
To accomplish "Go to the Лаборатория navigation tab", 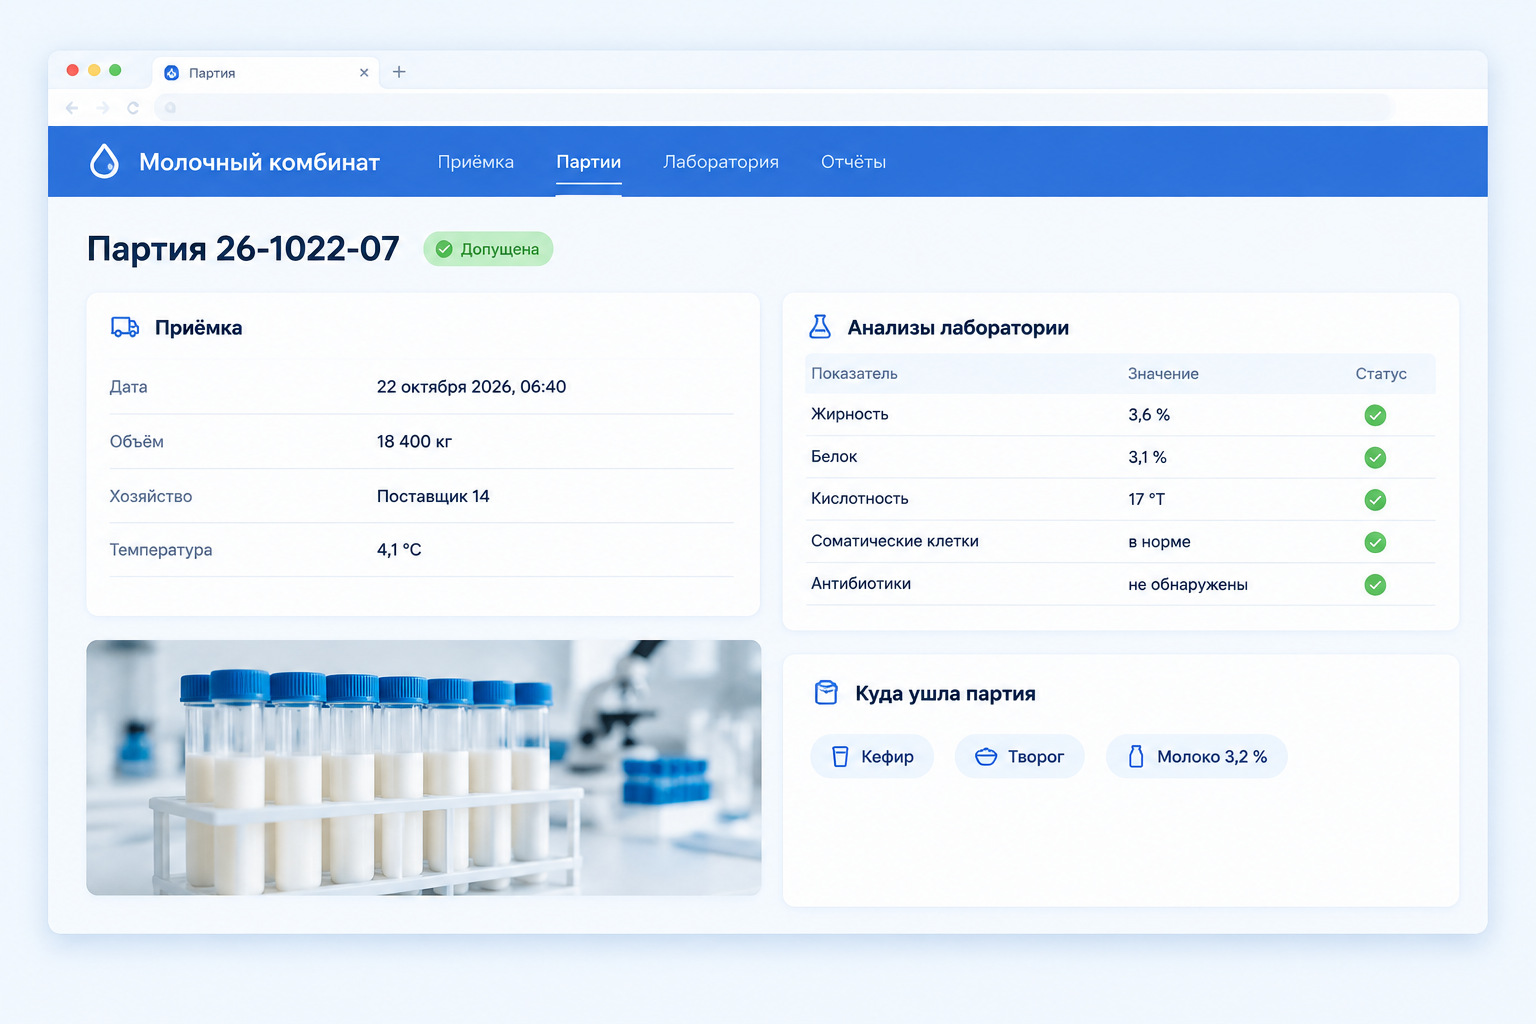I will 721,162.
